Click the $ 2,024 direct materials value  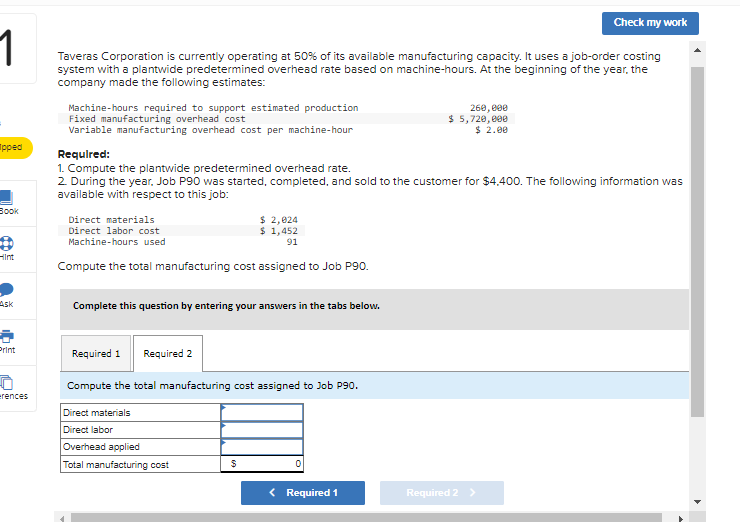pyautogui.click(x=278, y=220)
